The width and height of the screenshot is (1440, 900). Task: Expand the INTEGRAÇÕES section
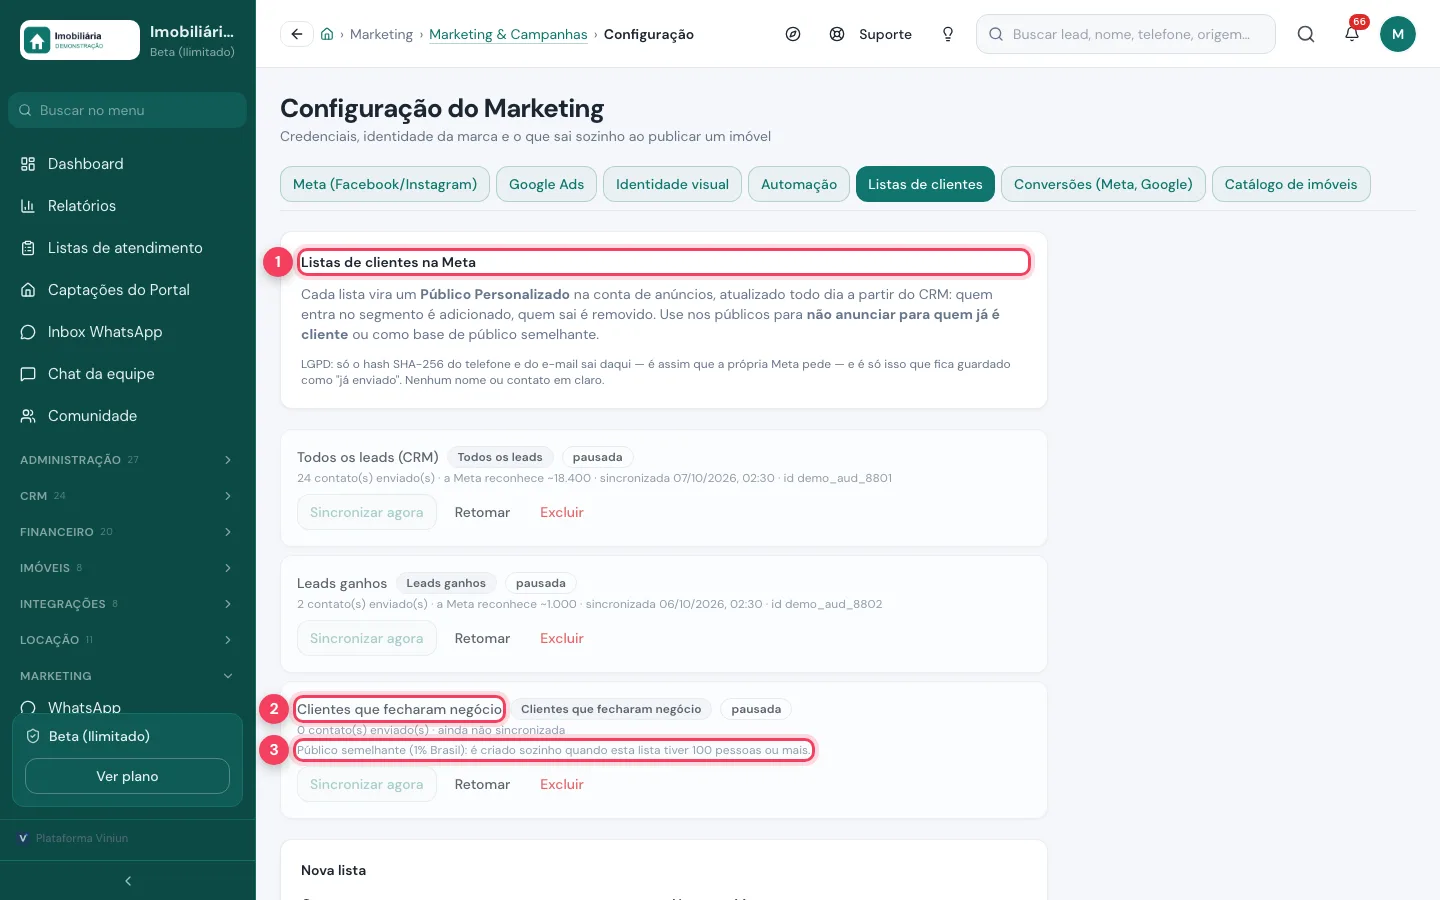pos(127,604)
